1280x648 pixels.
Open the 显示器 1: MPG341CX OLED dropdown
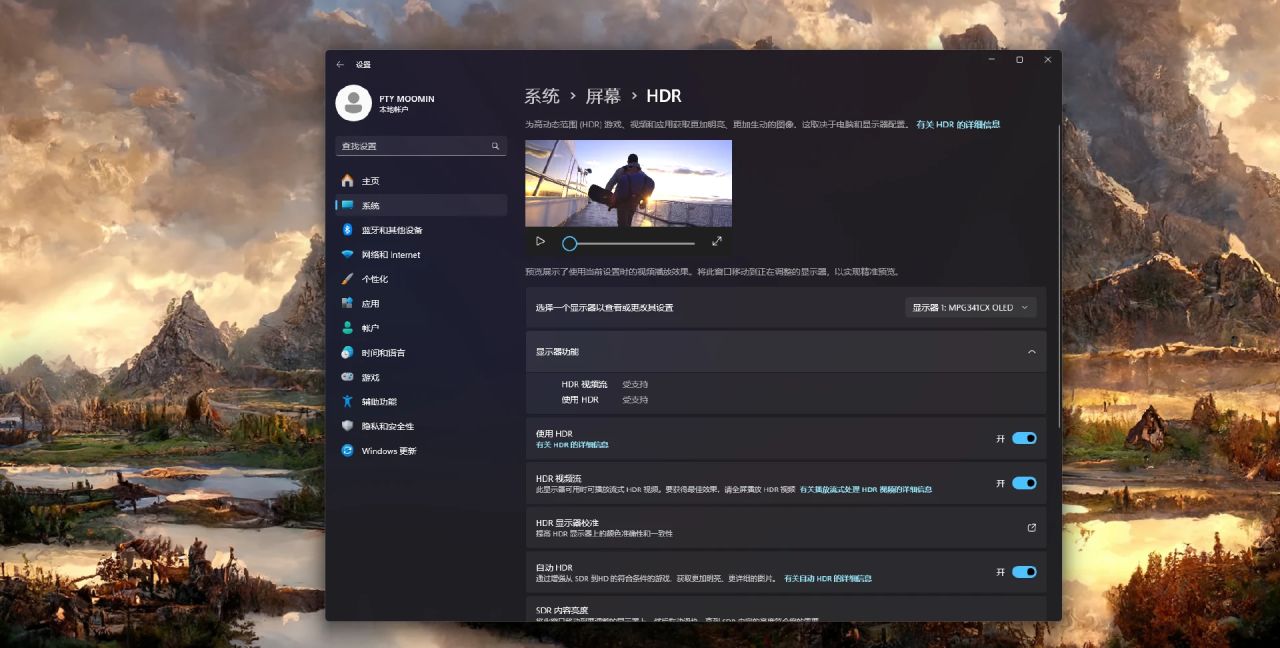pyautogui.click(x=970, y=308)
